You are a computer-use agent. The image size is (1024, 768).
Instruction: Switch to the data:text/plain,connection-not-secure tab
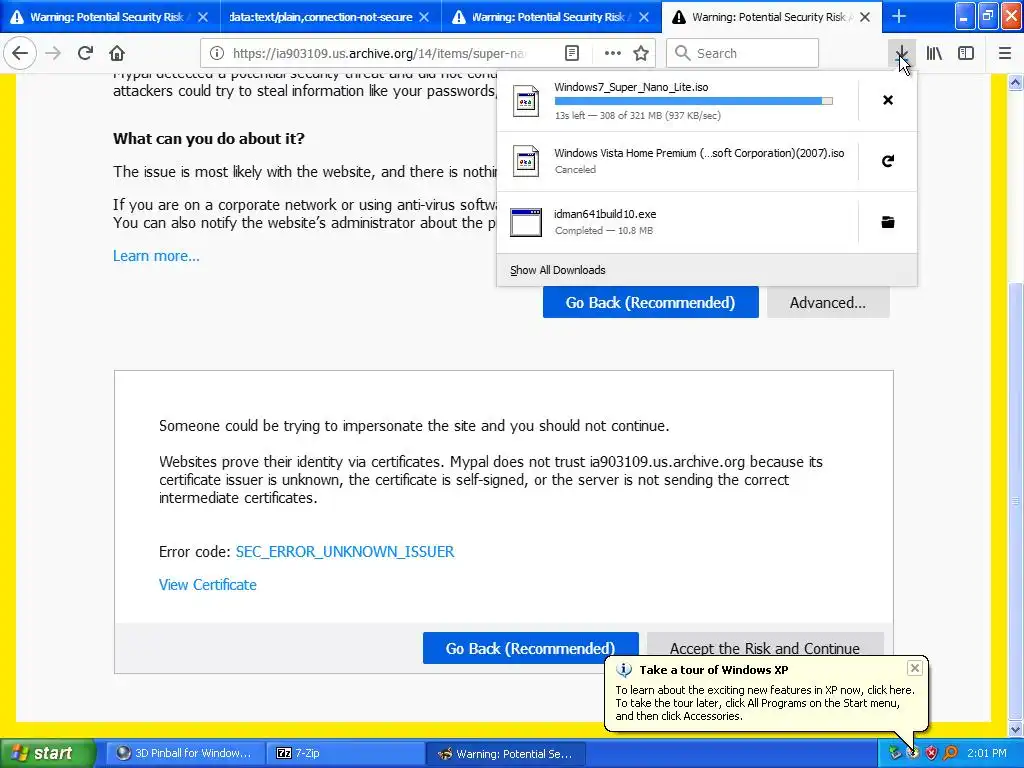(x=320, y=17)
